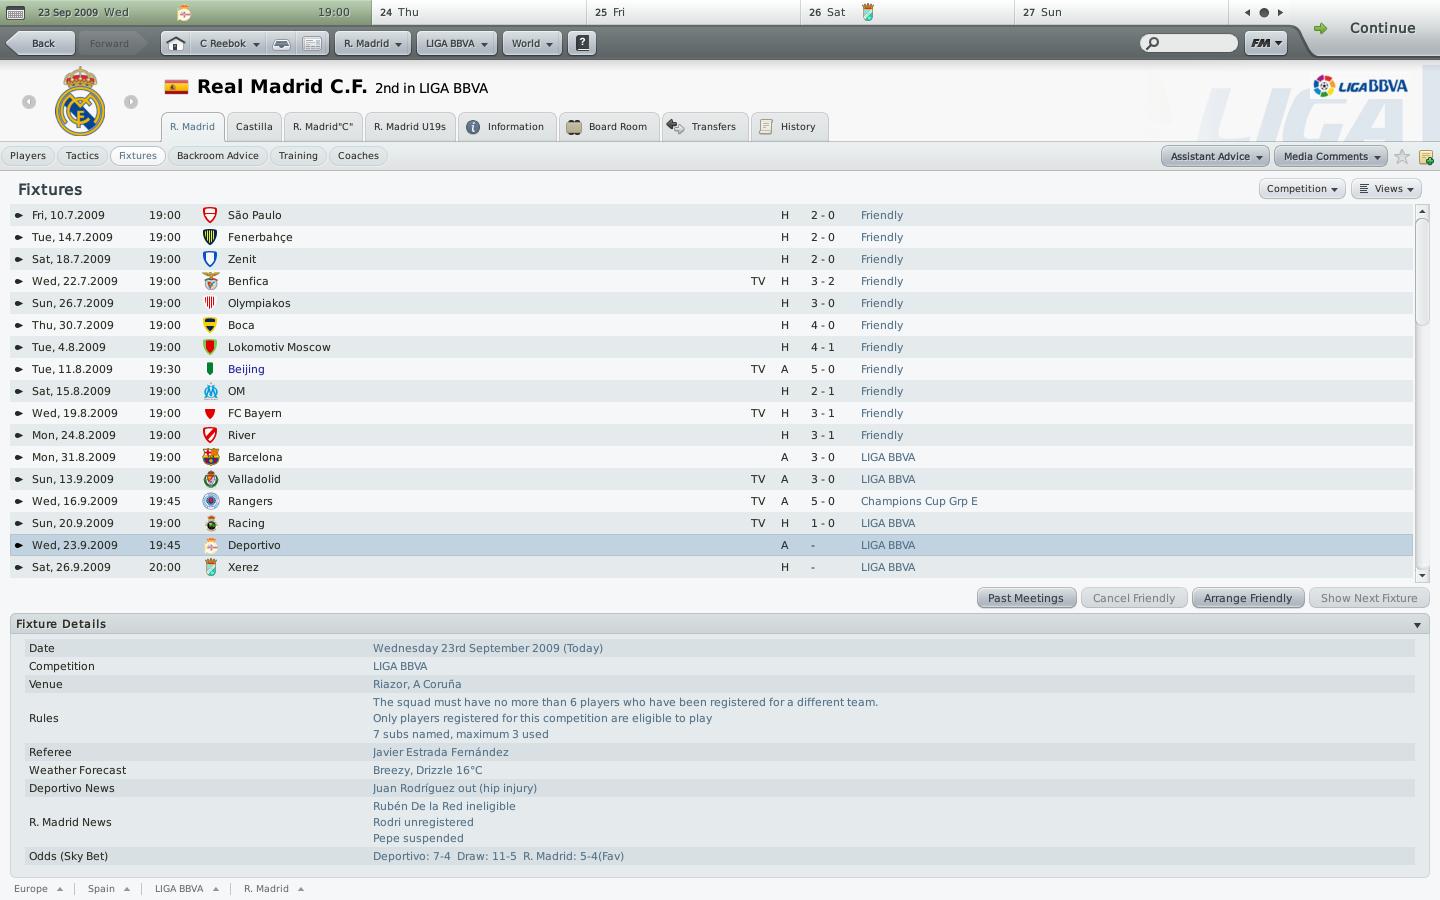1440x900 pixels.
Task: Switch to the Board Room tab
Action: click(x=608, y=127)
